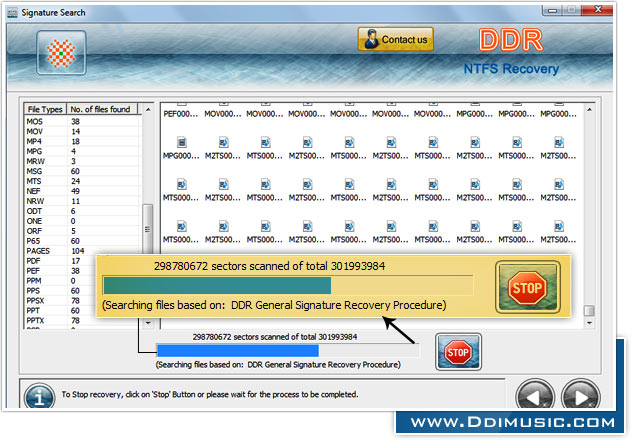Select the PAGES file type row
The width and height of the screenshot is (631, 440).
pos(82,251)
